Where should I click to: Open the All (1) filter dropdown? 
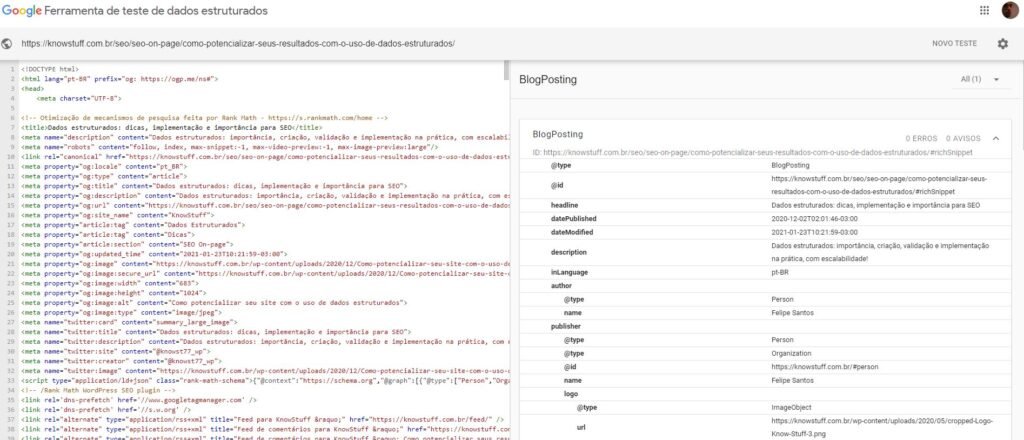point(980,79)
